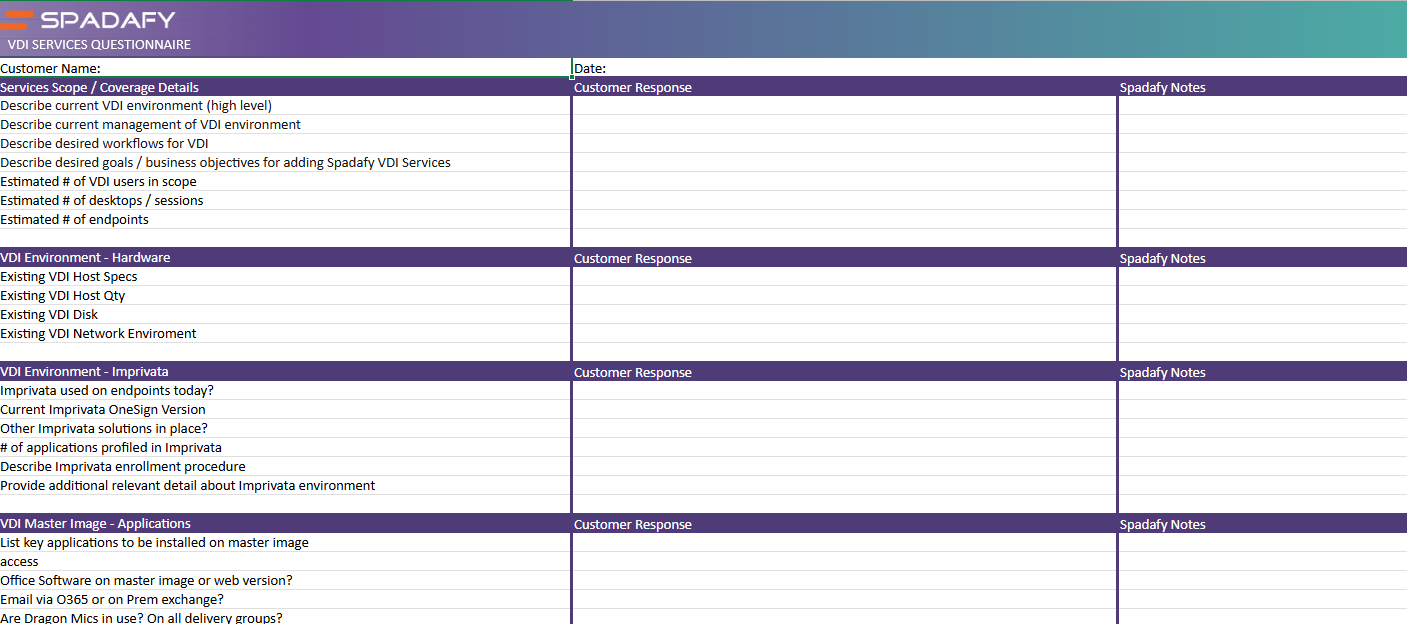The image size is (1407, 624).
Task: Click Spadafy Notes header in Hardware section
Action: (x=1263, y=258)
